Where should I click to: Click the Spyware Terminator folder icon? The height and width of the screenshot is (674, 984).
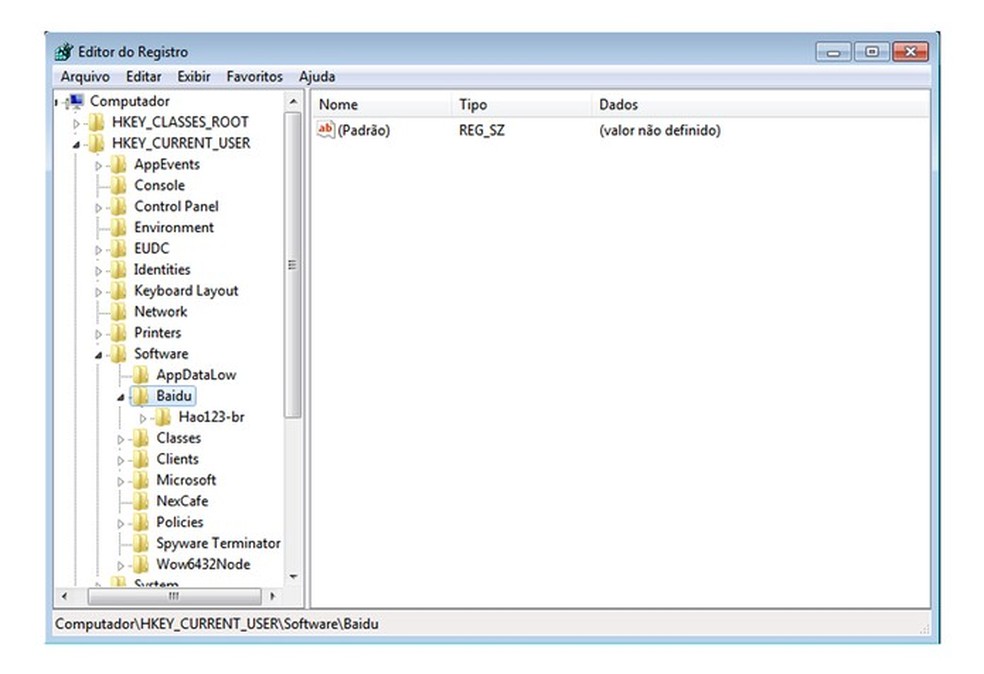141,543
